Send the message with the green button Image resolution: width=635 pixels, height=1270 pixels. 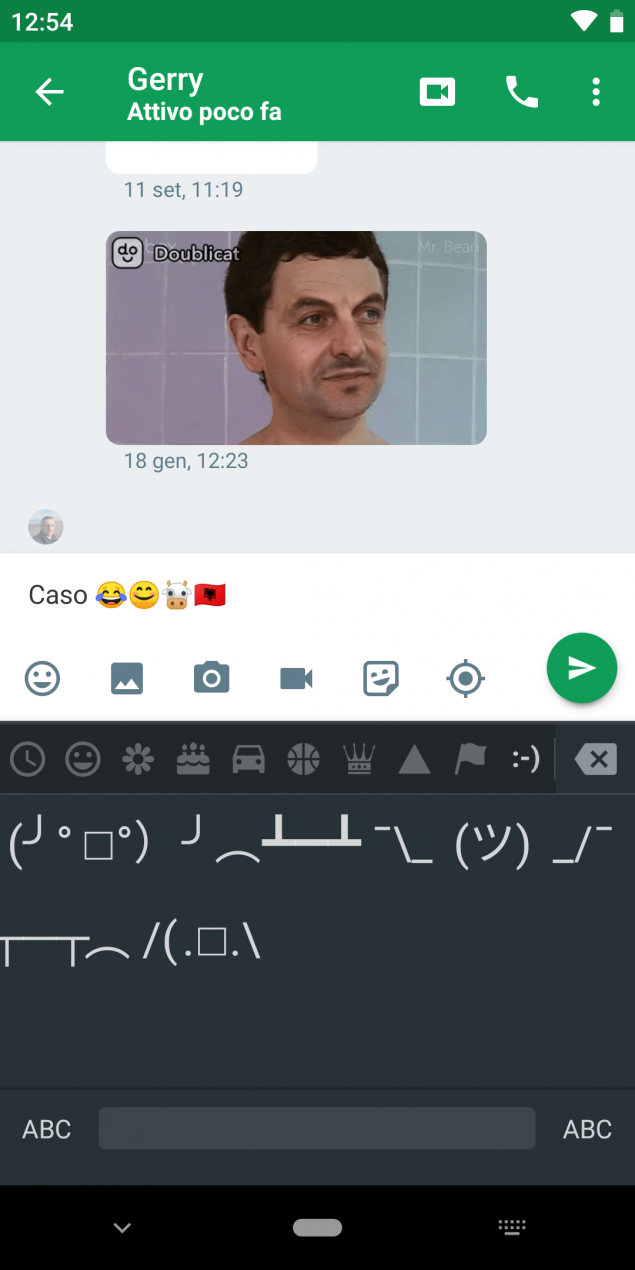coord(582,668)
